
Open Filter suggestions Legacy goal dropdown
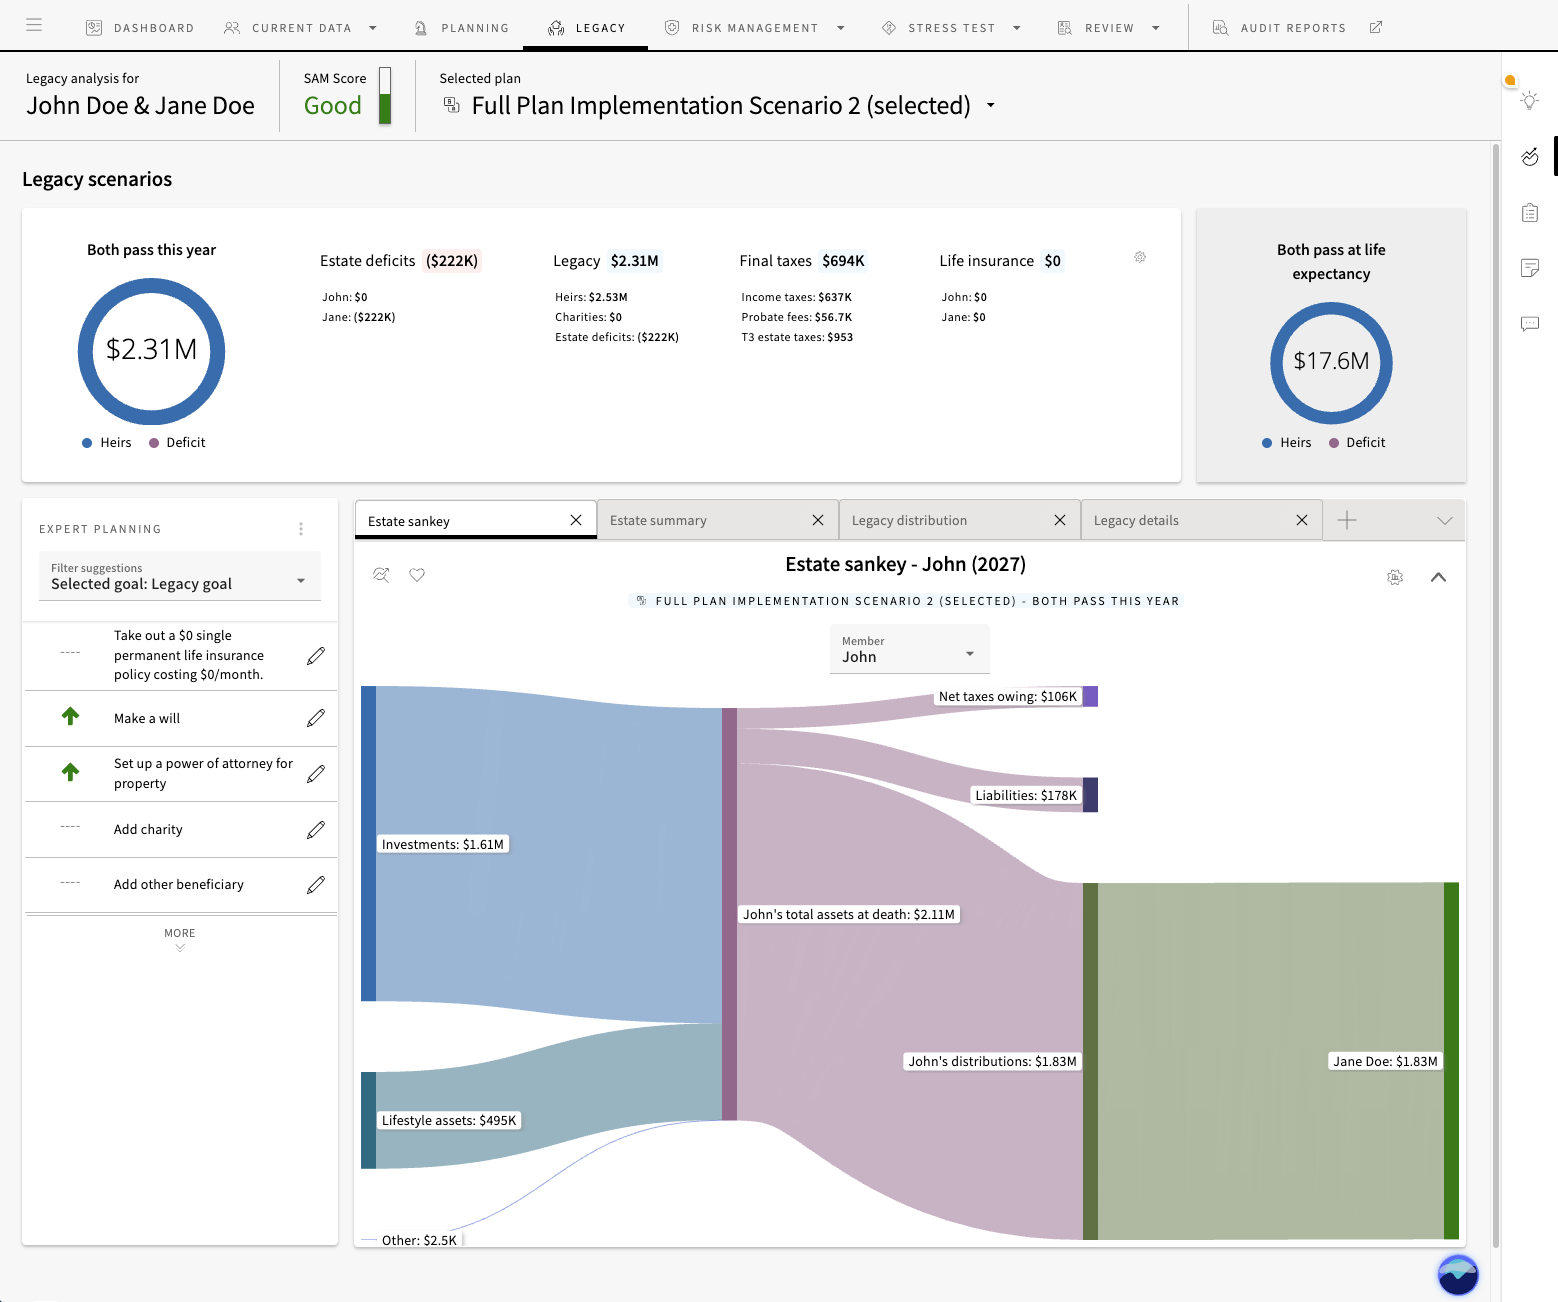coord(180,576)
